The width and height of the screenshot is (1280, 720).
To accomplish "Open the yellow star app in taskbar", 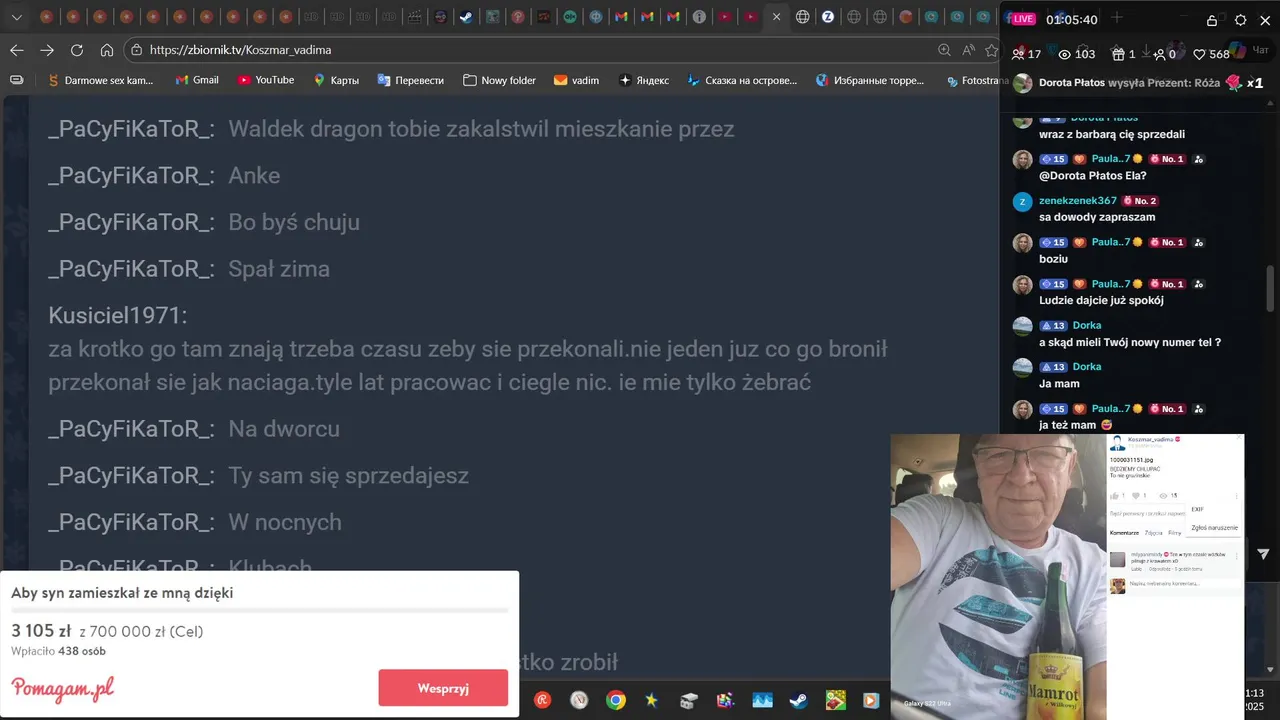I will [x=652, y=700].
